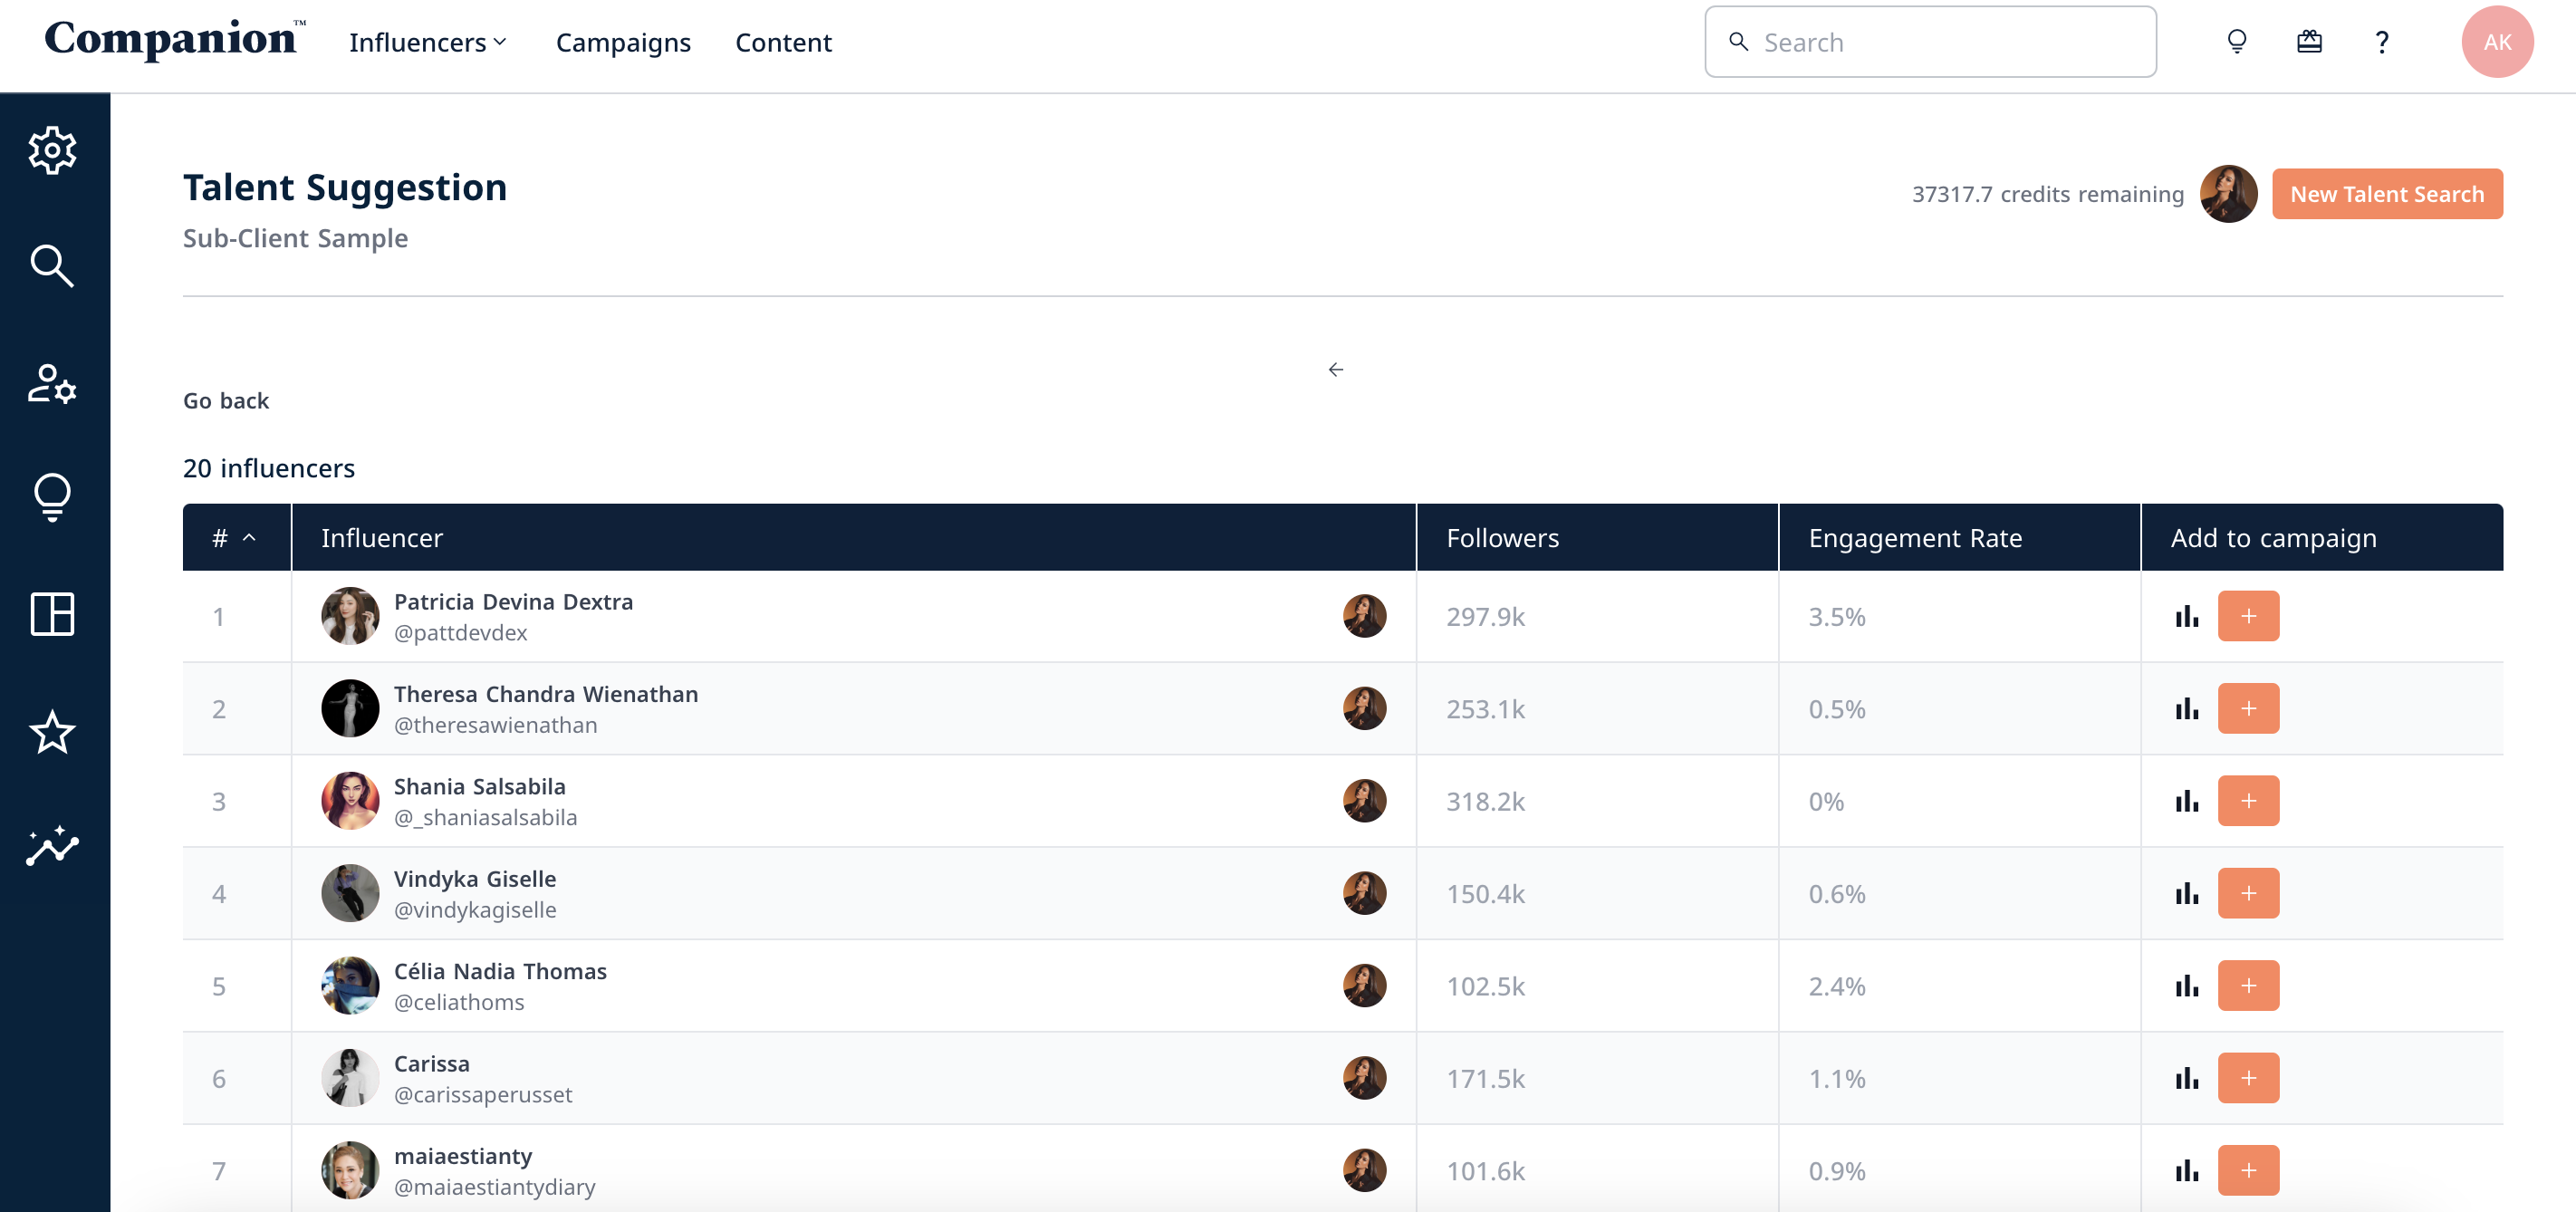This screenshot has width=2576, height=1212.
Task: Go to the Campaigns menu item
Action: (x=623, y=42)
